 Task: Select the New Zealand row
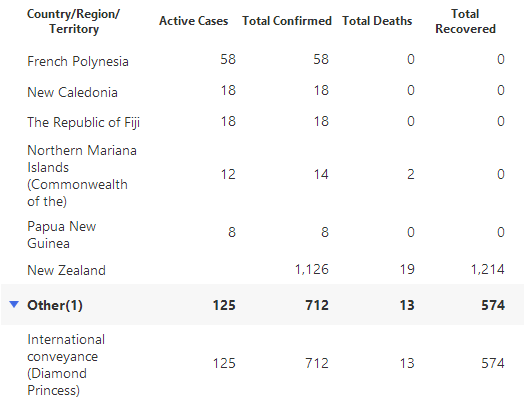[x=262, y=269]
